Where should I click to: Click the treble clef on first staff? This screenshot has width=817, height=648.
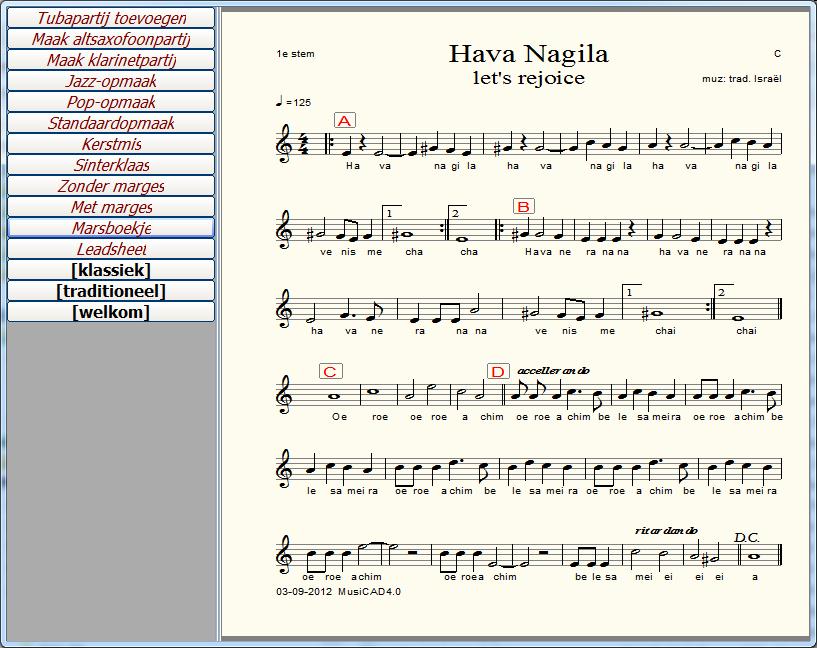click(284, 144)
